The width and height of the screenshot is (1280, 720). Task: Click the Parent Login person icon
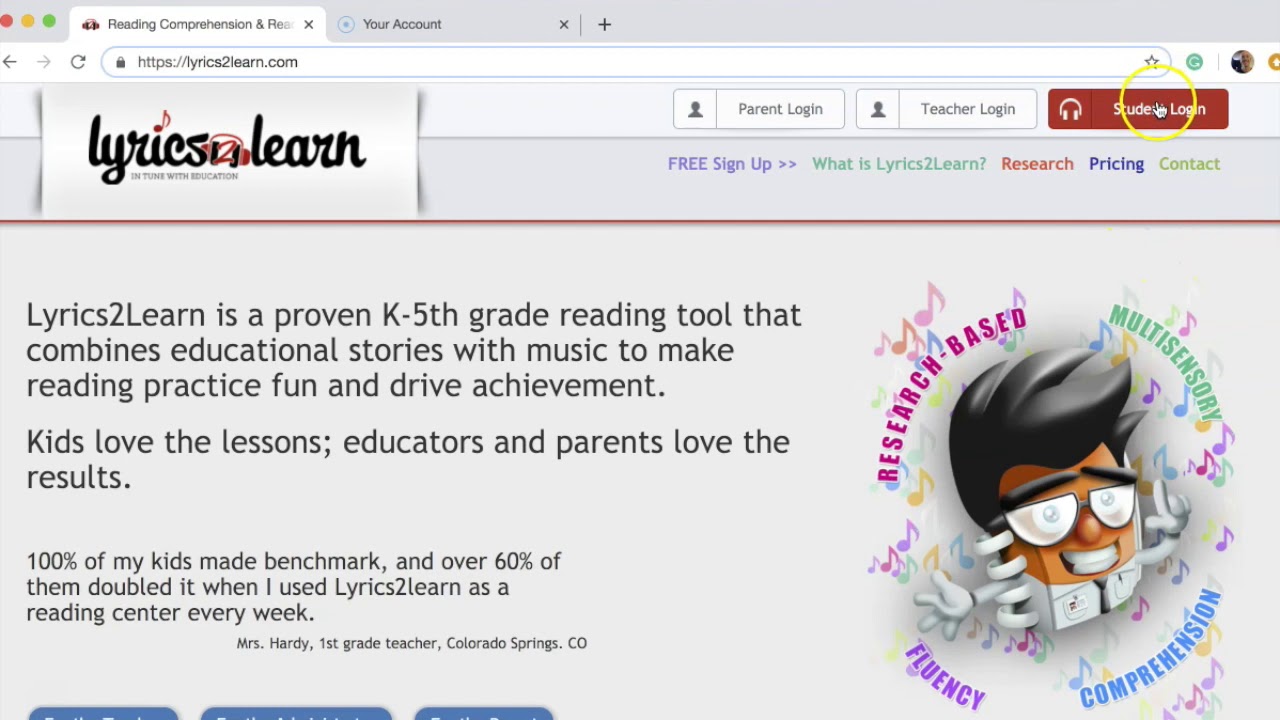pos(695,109)
